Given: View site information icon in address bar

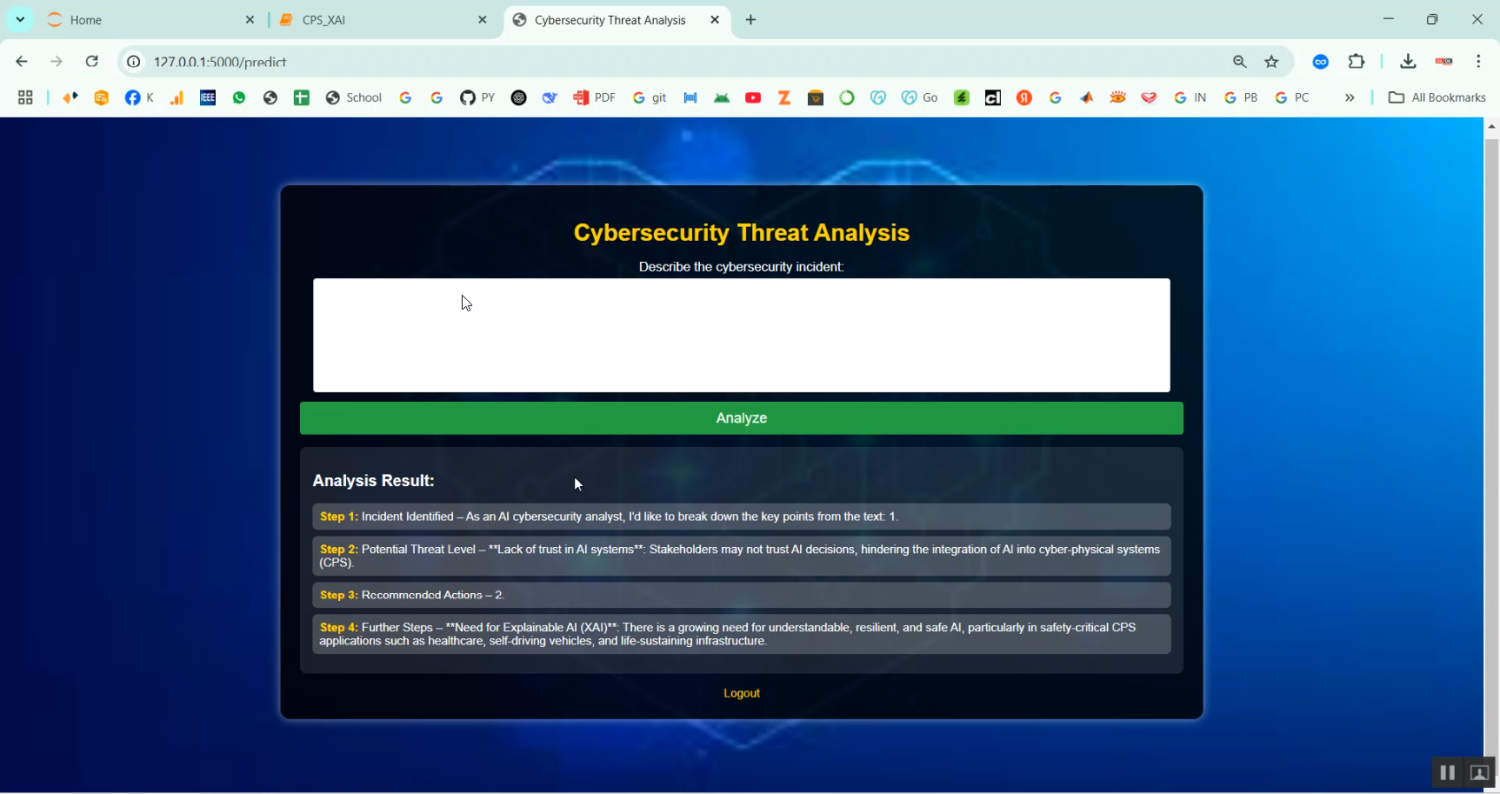Looking at the screenshot, I should pos(134,62).
